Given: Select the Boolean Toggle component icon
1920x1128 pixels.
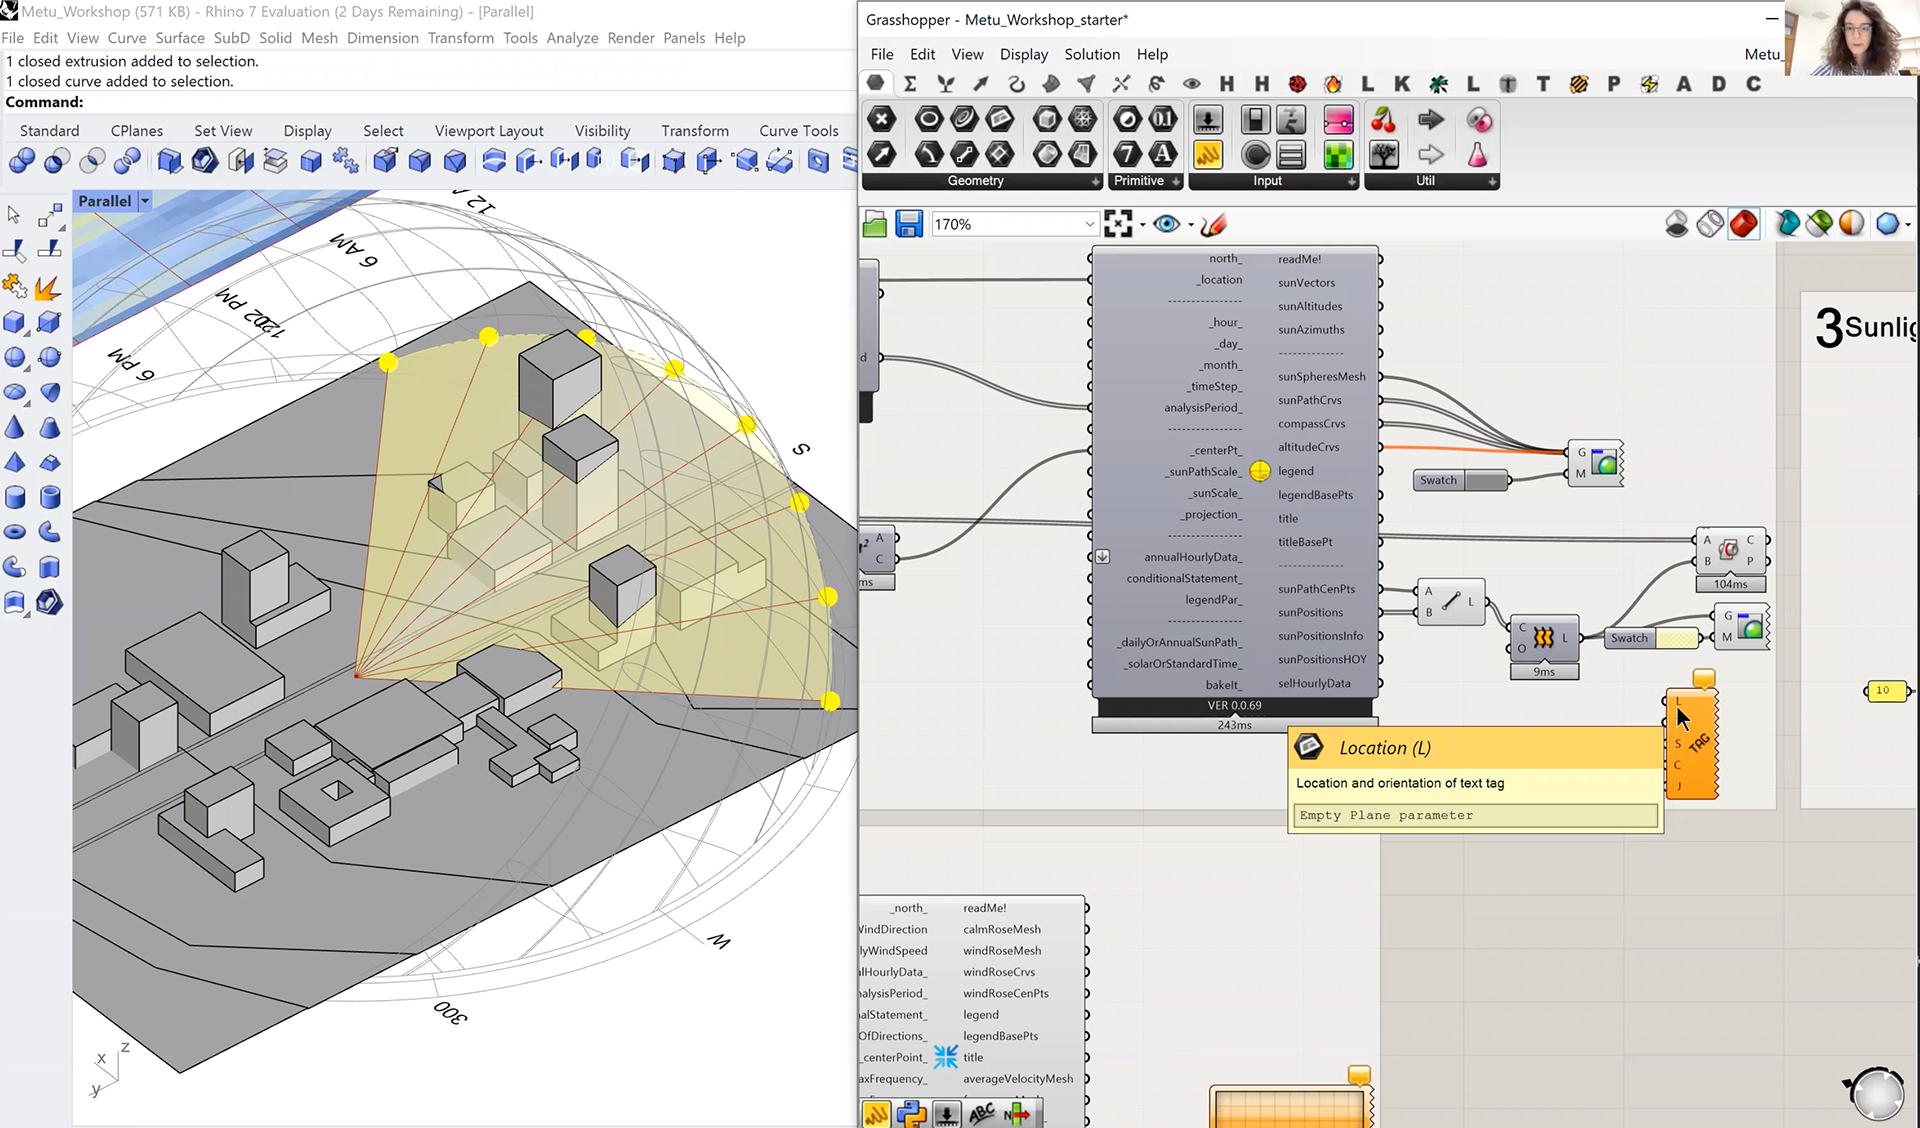Looking at the screenshot, I should tap(1255, 120).
